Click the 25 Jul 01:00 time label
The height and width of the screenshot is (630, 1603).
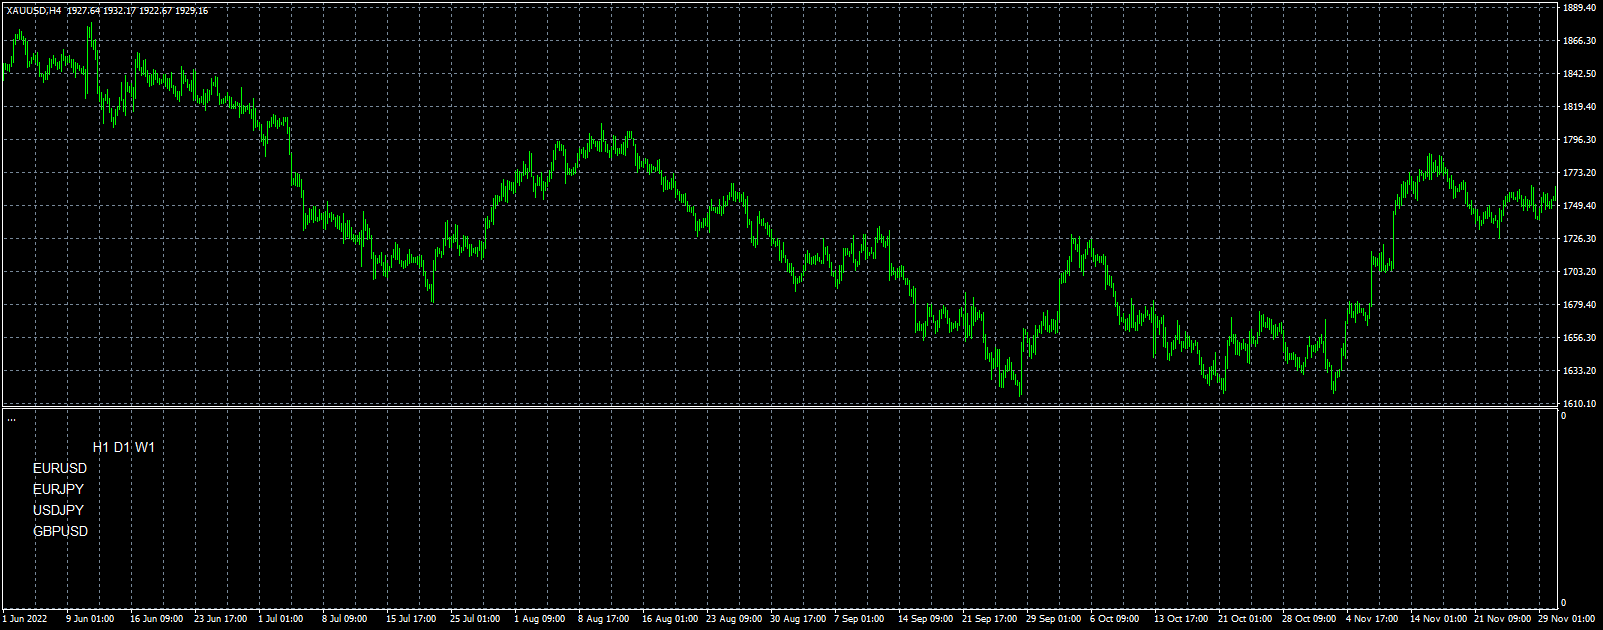[475, 619]
